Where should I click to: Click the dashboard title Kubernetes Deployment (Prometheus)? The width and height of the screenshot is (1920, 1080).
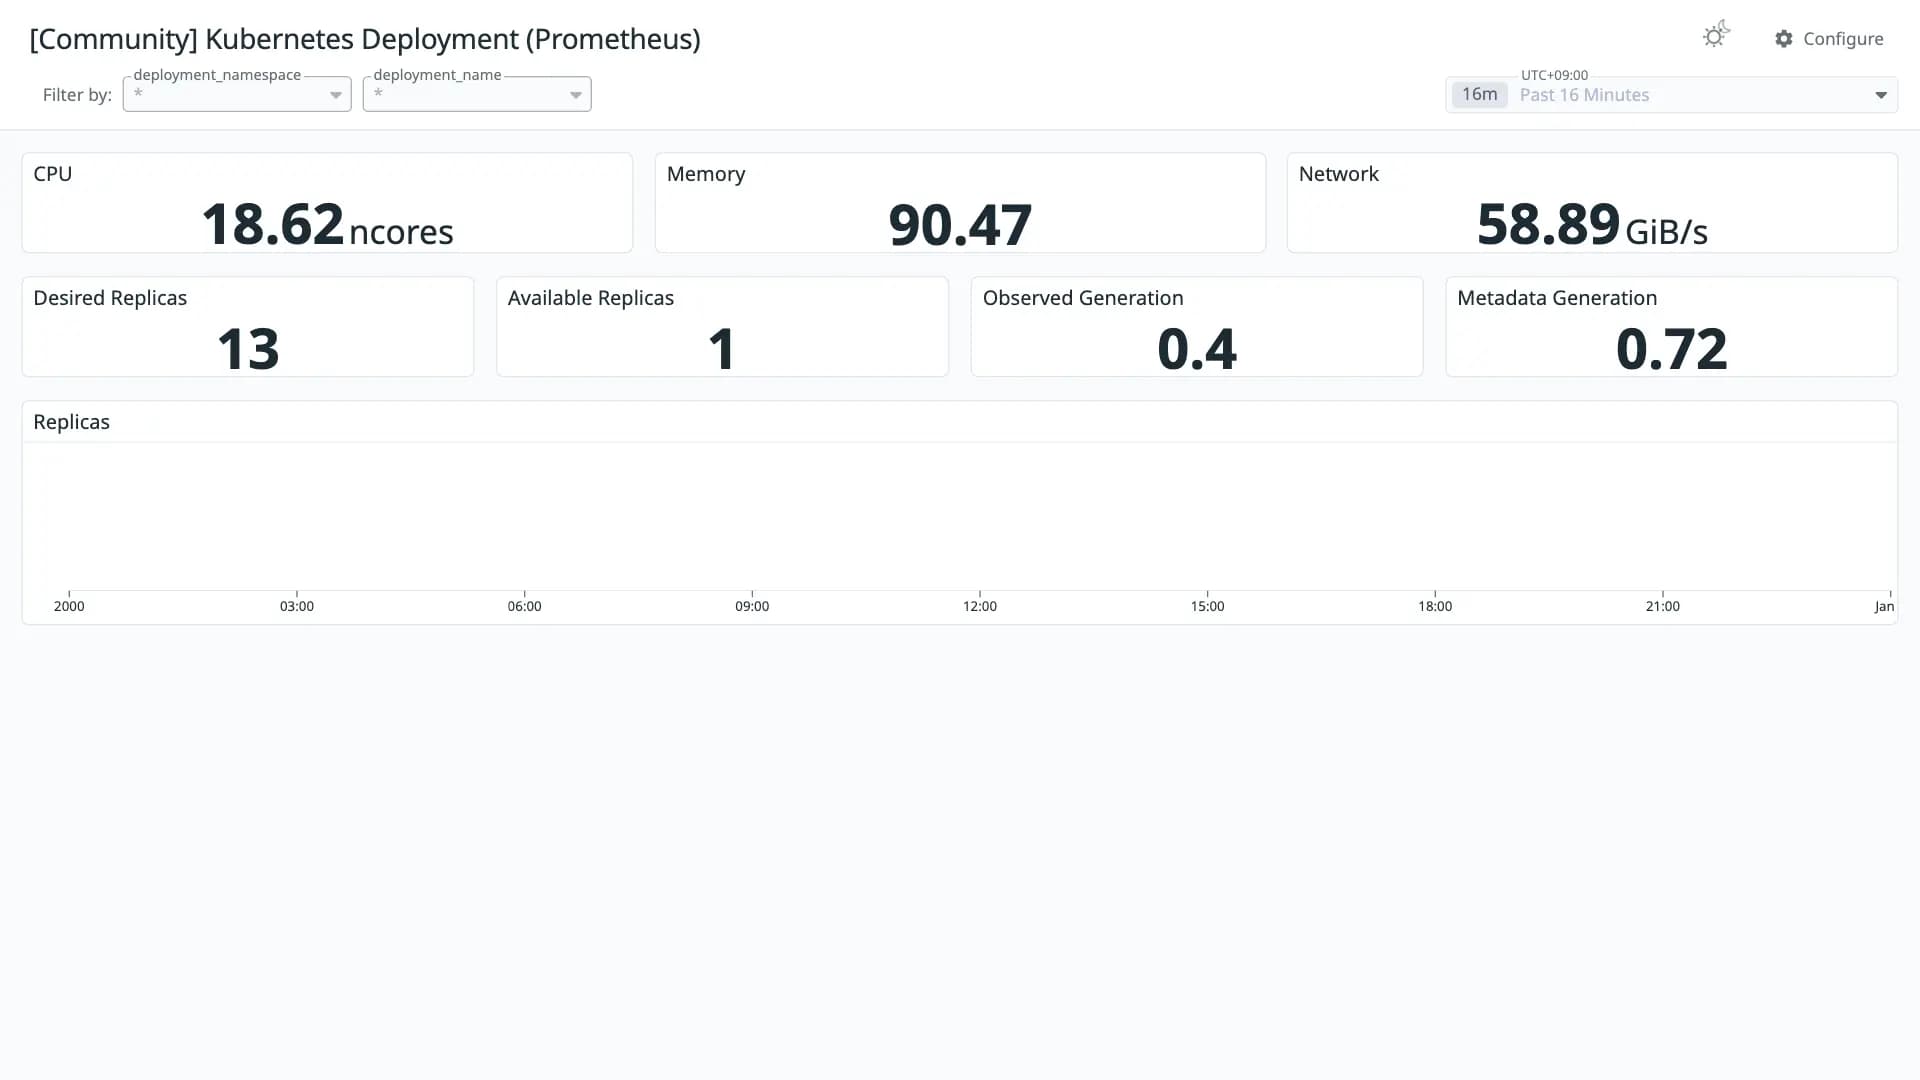365,39
